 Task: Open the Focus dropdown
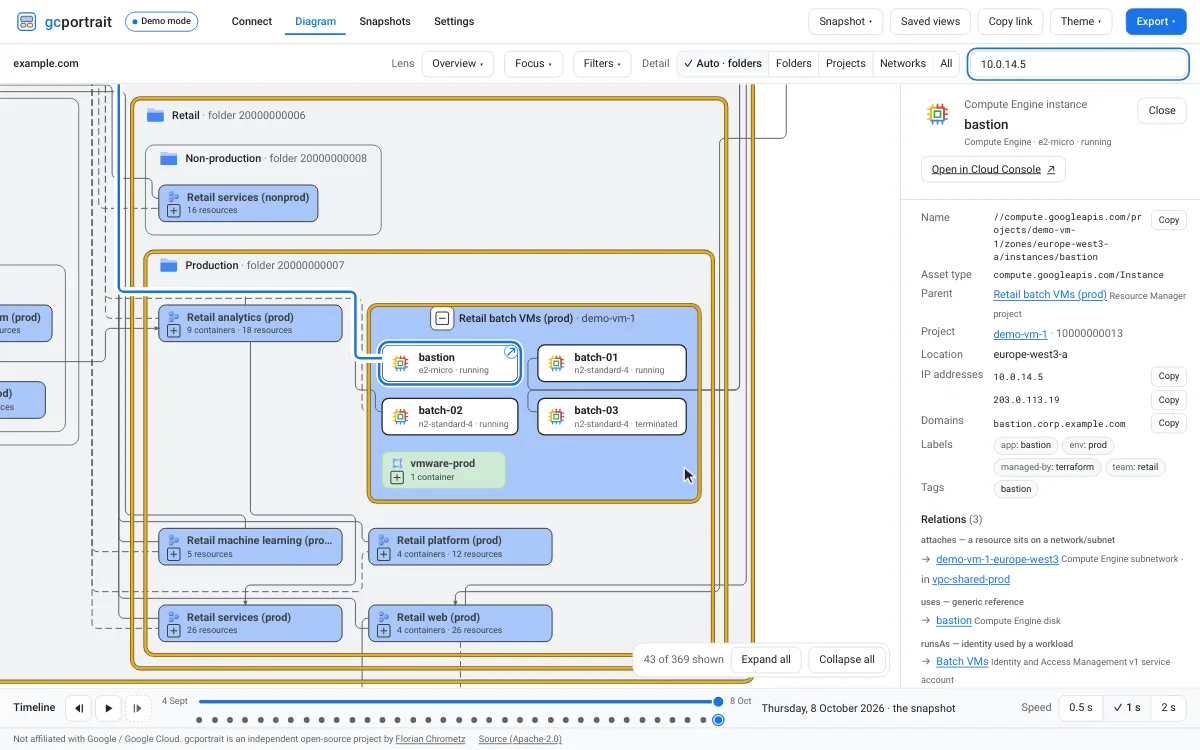coord(533,64)
